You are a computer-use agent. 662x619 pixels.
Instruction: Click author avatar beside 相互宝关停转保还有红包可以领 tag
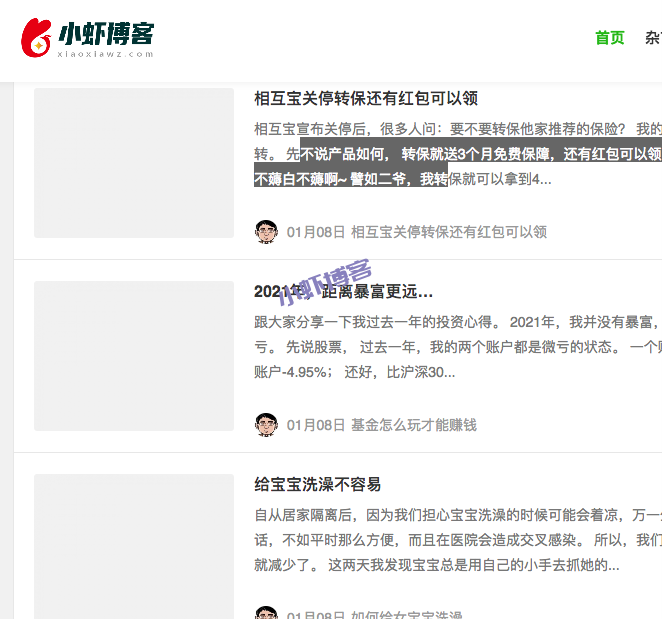coord(266,232)
